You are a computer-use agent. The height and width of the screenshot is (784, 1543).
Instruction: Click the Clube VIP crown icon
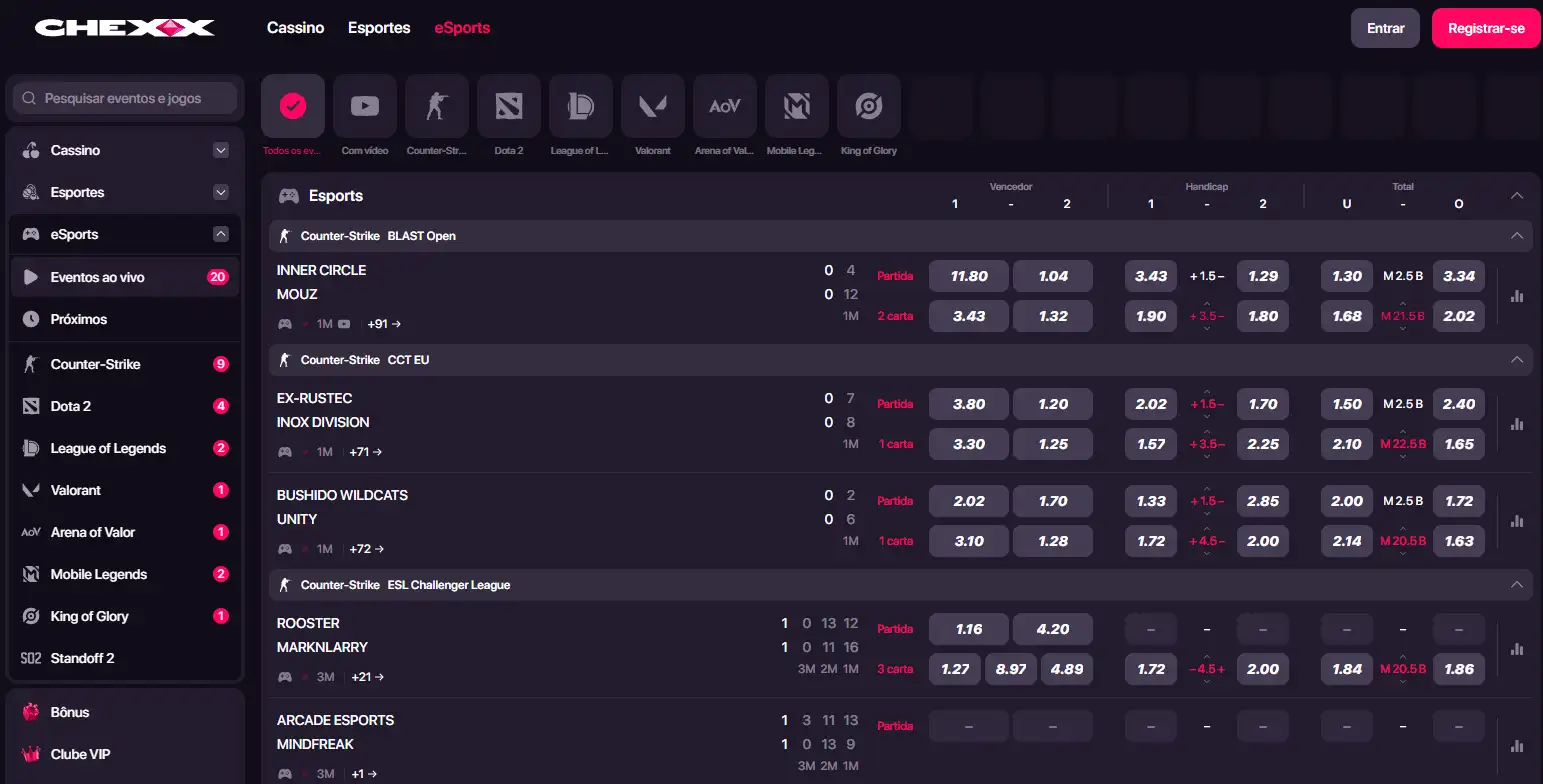(31, 754)
